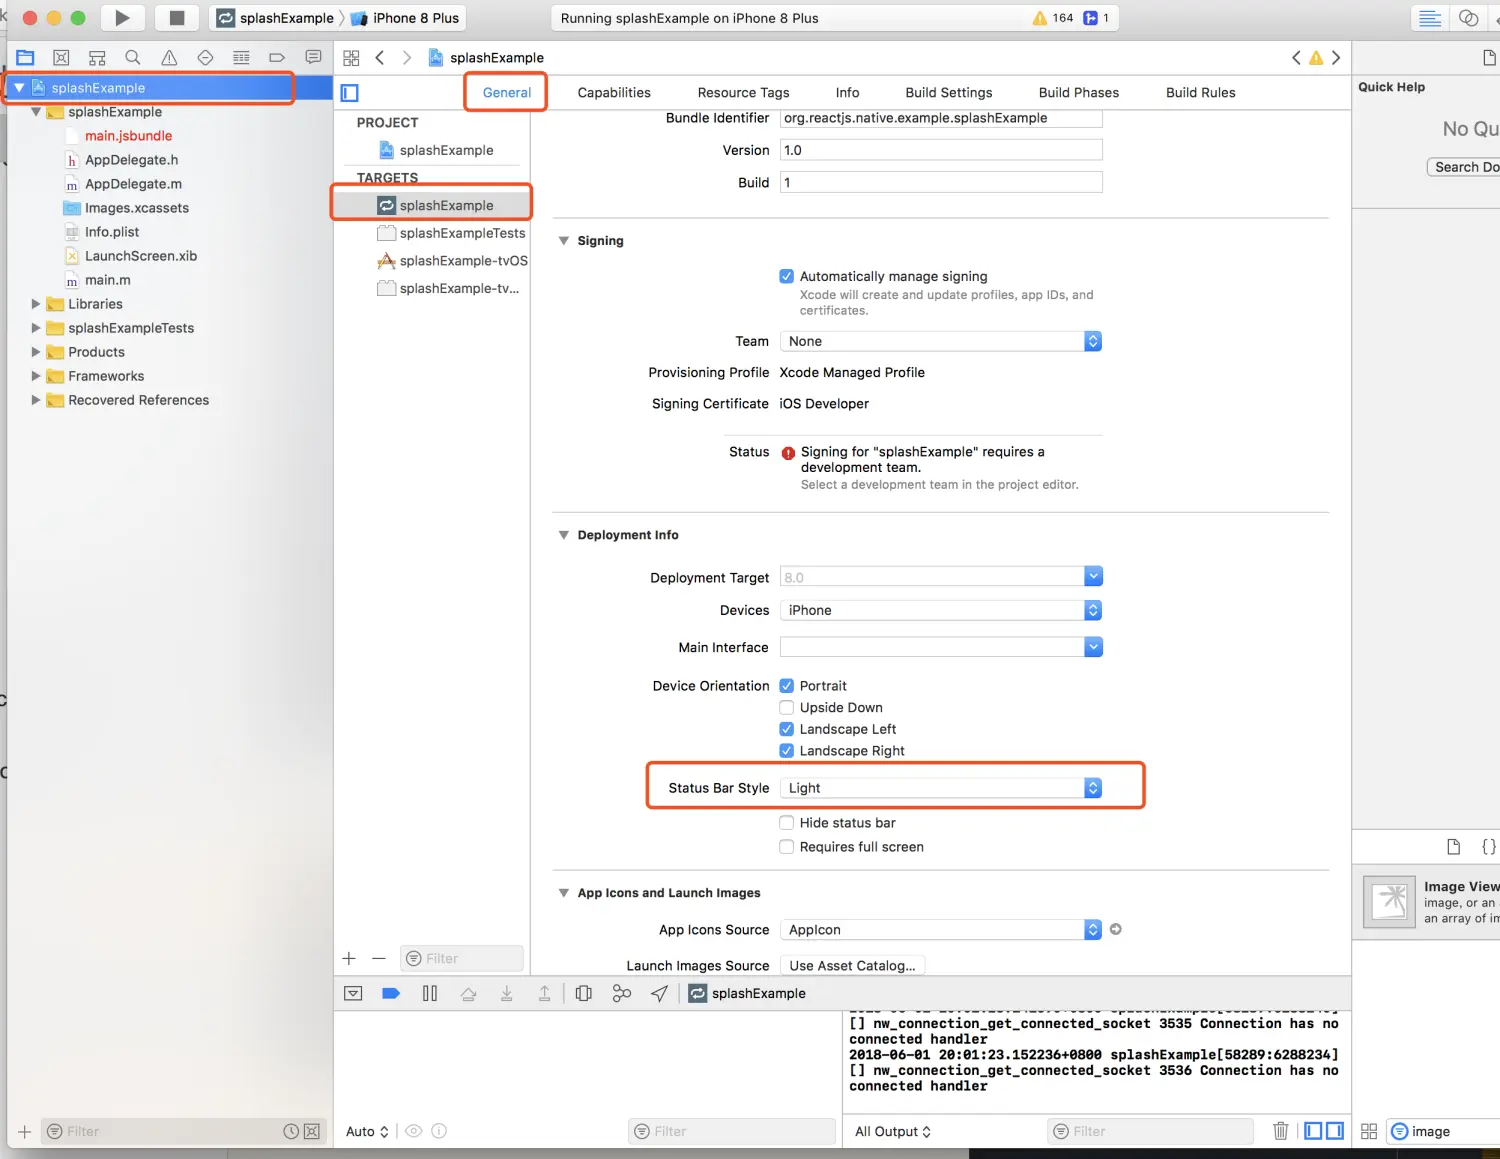Switch to the General tab

507,92
